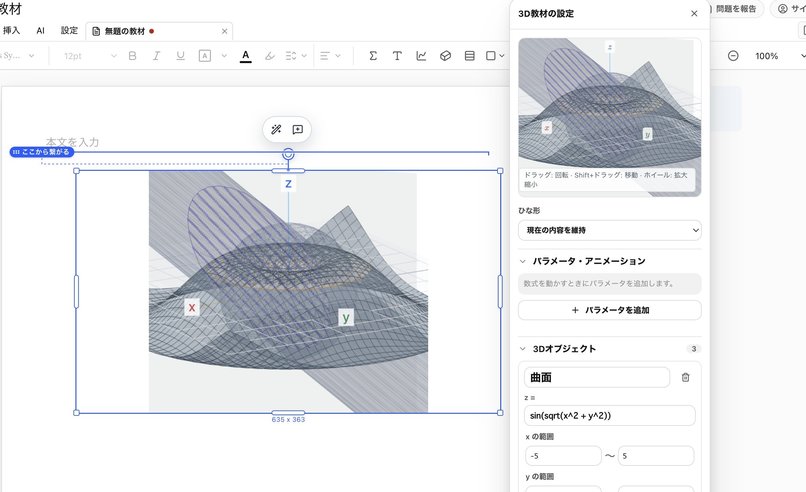Click the boxed letter A icon
Viewport: 806px width, 492px height.
click(x=205, y=56)
